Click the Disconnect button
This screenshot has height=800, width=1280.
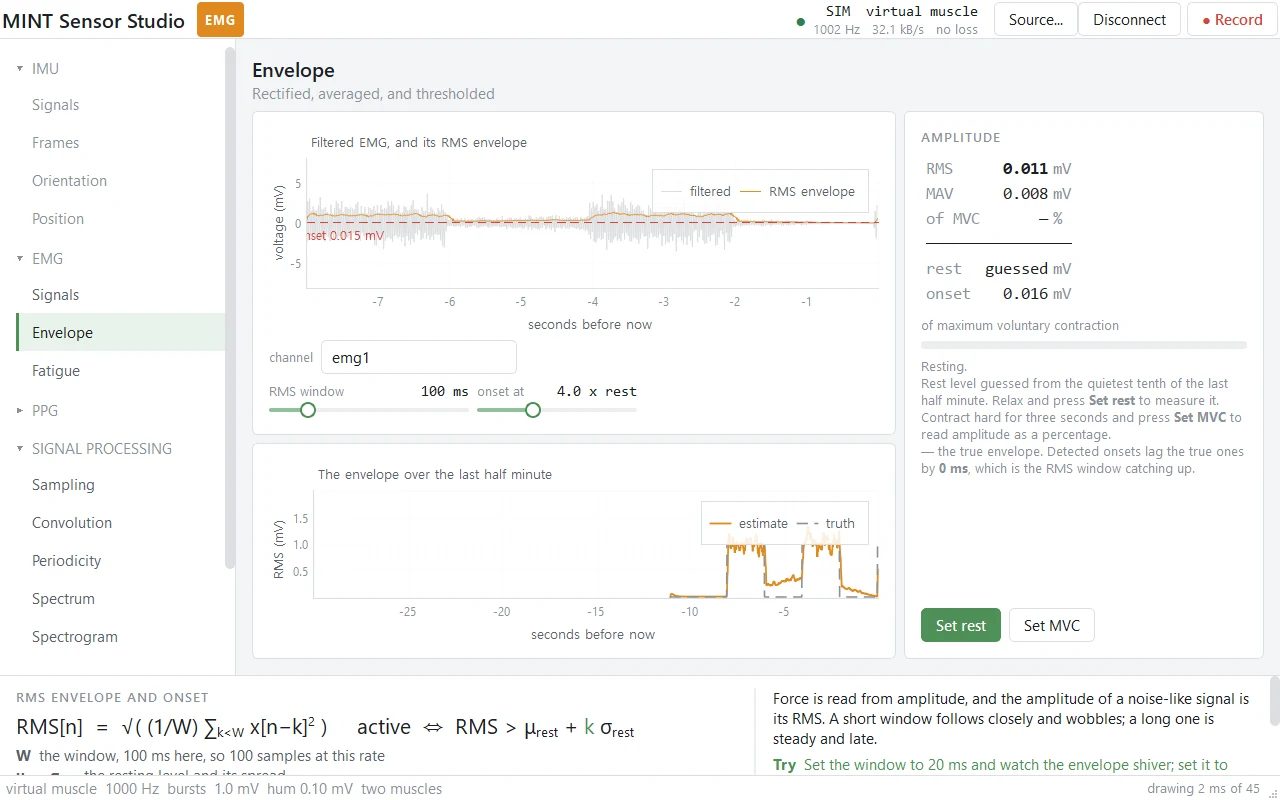1129,20
